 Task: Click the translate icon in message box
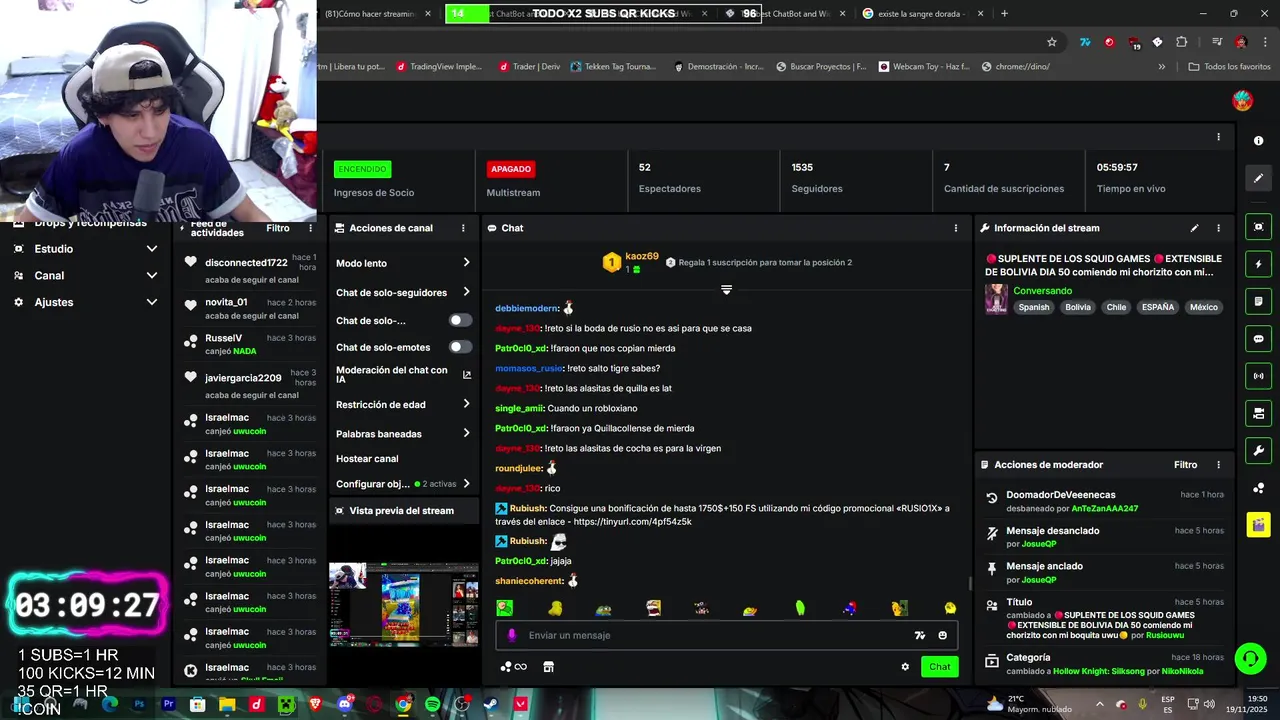click(x=920, y=635)
